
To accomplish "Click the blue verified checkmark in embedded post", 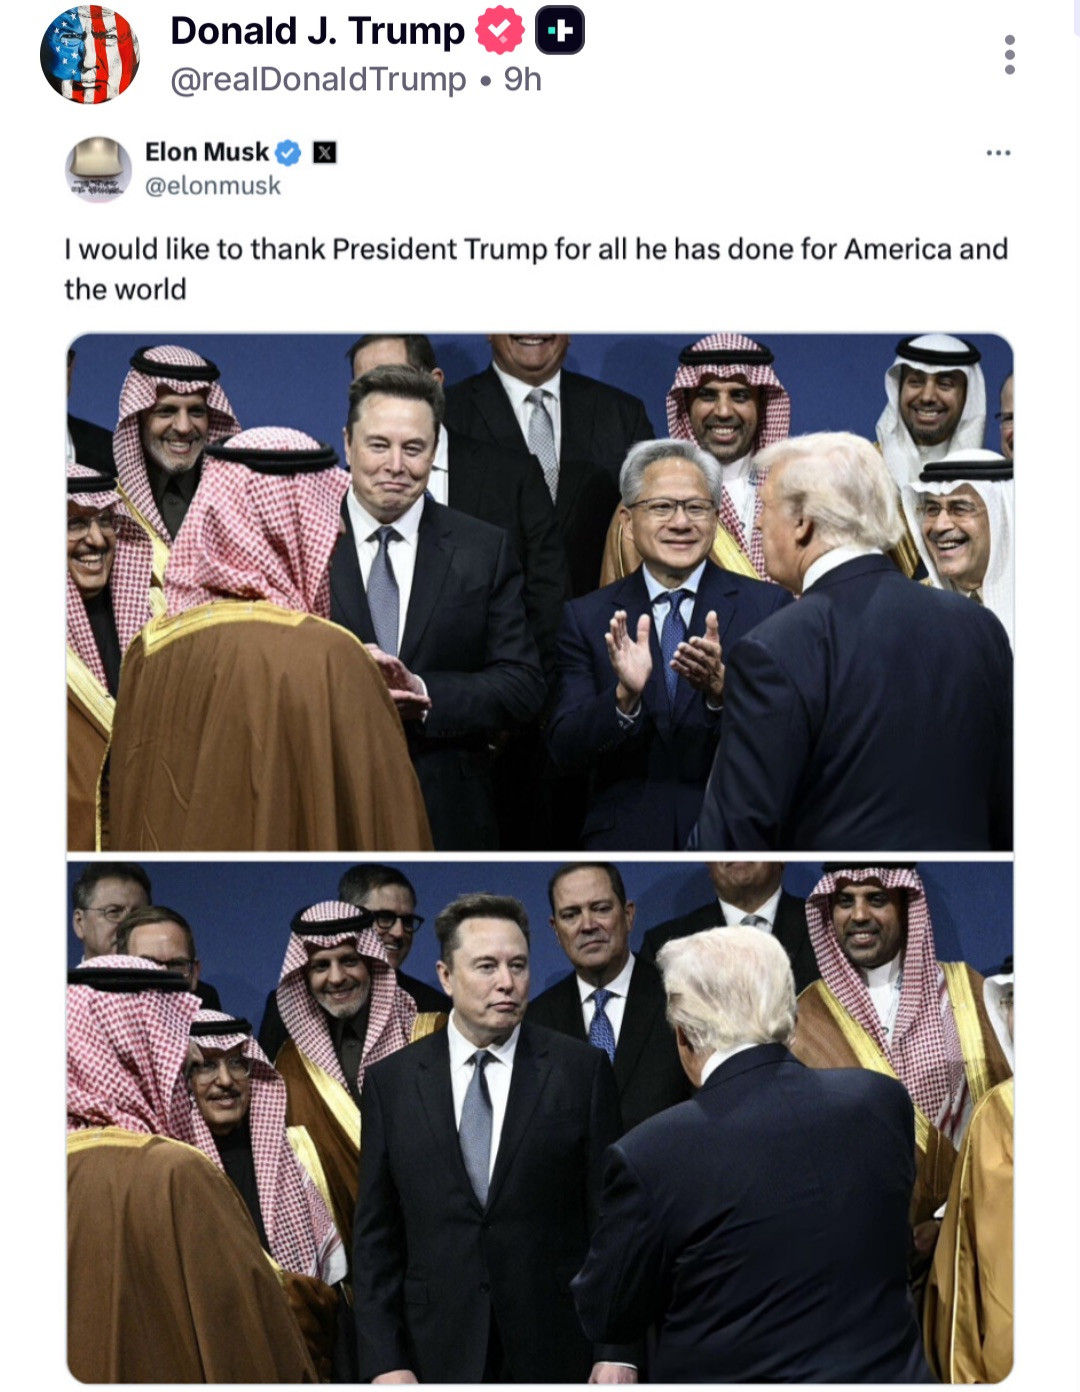I will coord(288,152).
